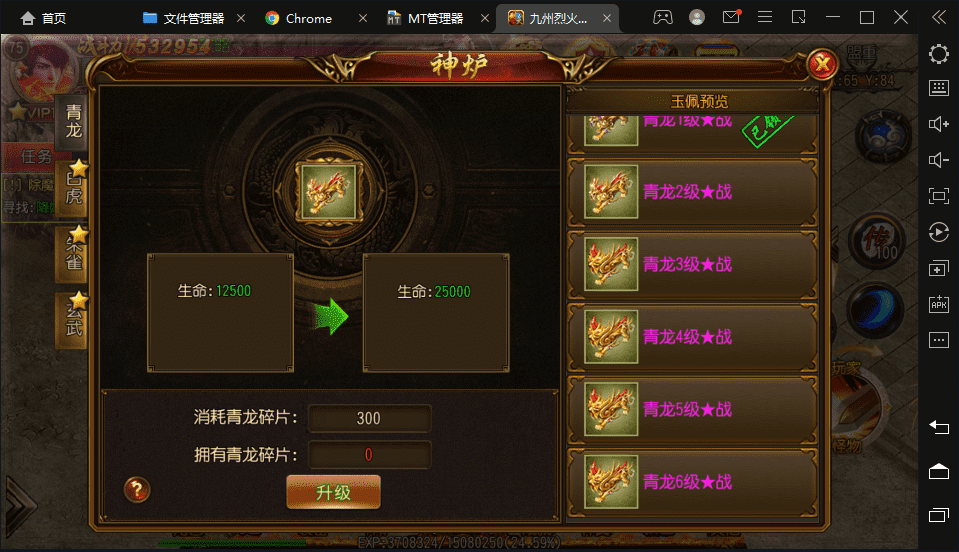
Task: Switch to the 白虎 side tab
Action: pyautogui.click(x=73, y=188)
